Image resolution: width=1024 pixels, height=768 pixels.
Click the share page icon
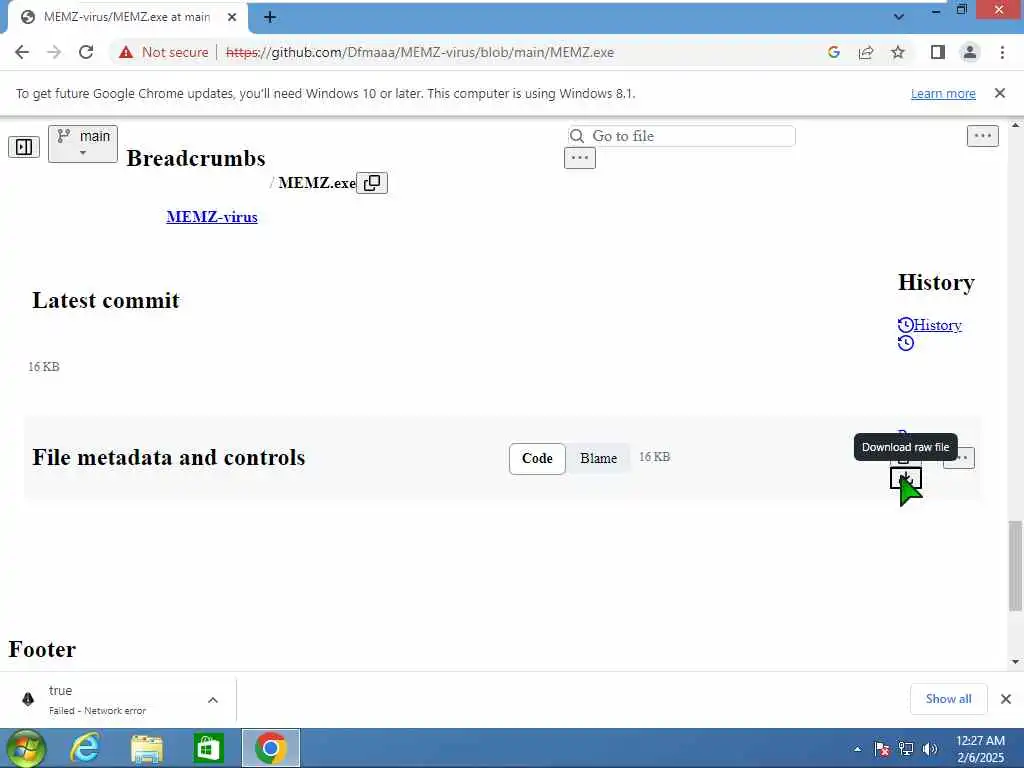(866, 52)
